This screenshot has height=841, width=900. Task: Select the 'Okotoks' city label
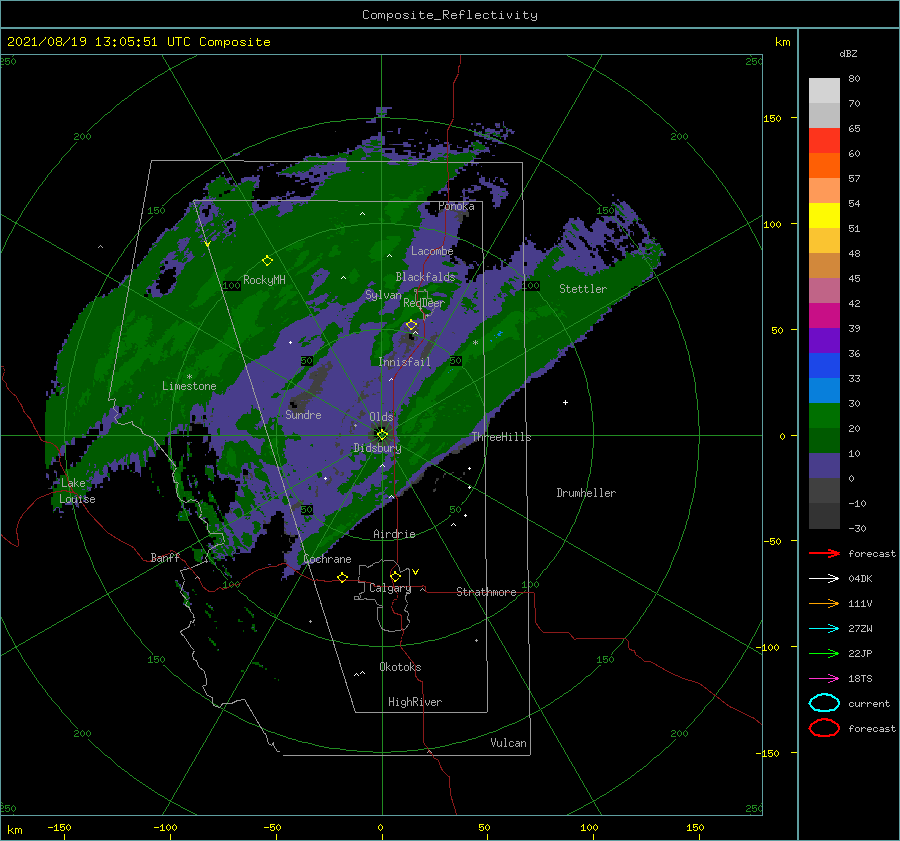point(400,667)
